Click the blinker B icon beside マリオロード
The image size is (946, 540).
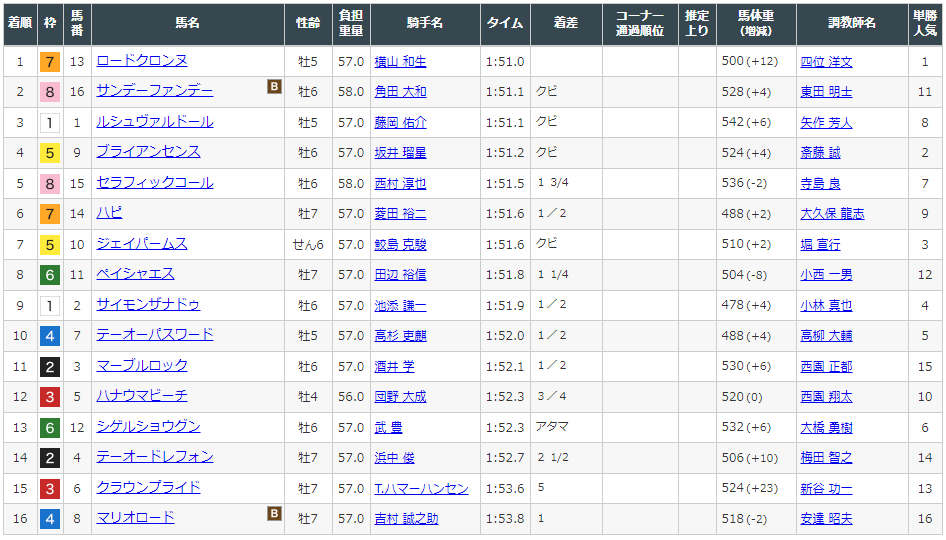274,514
